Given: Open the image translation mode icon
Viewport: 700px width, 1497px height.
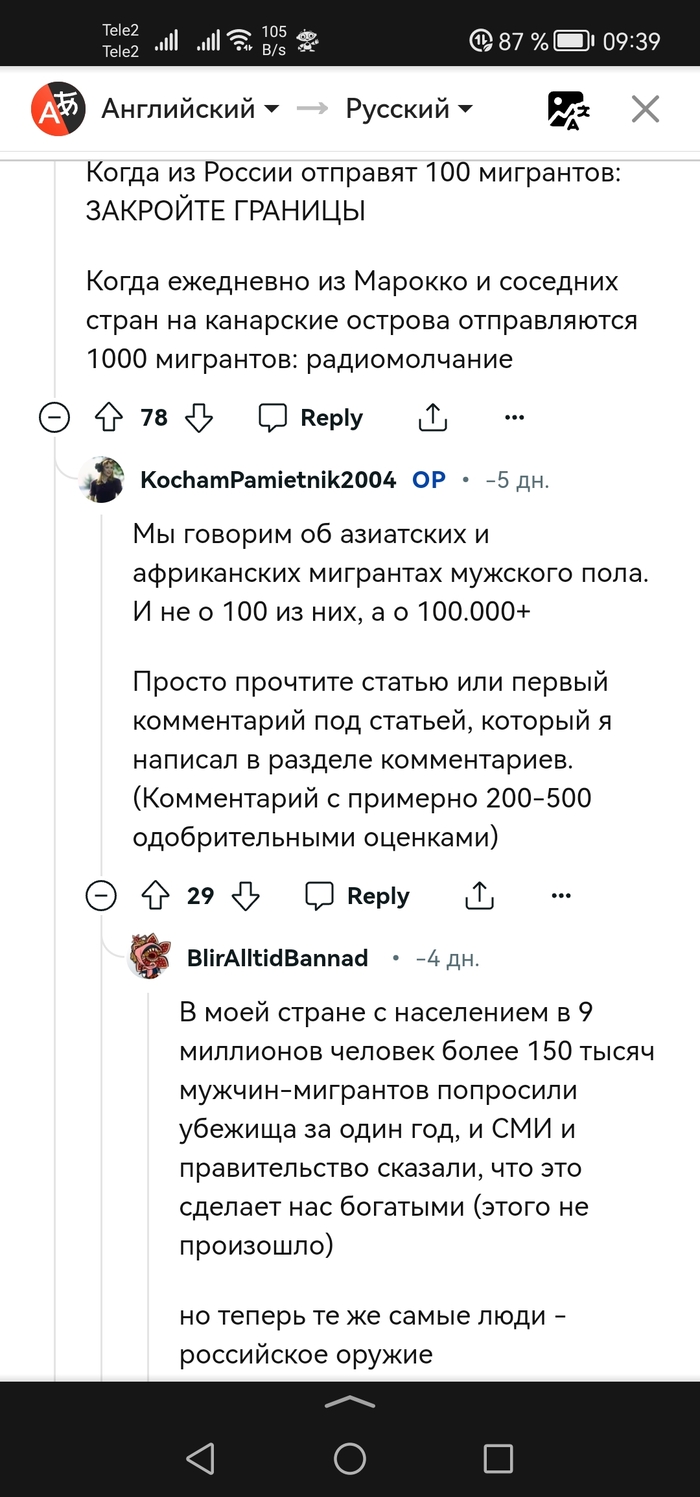Looking at the screenshot, I should pyautogui.click(x=568, y=110).
